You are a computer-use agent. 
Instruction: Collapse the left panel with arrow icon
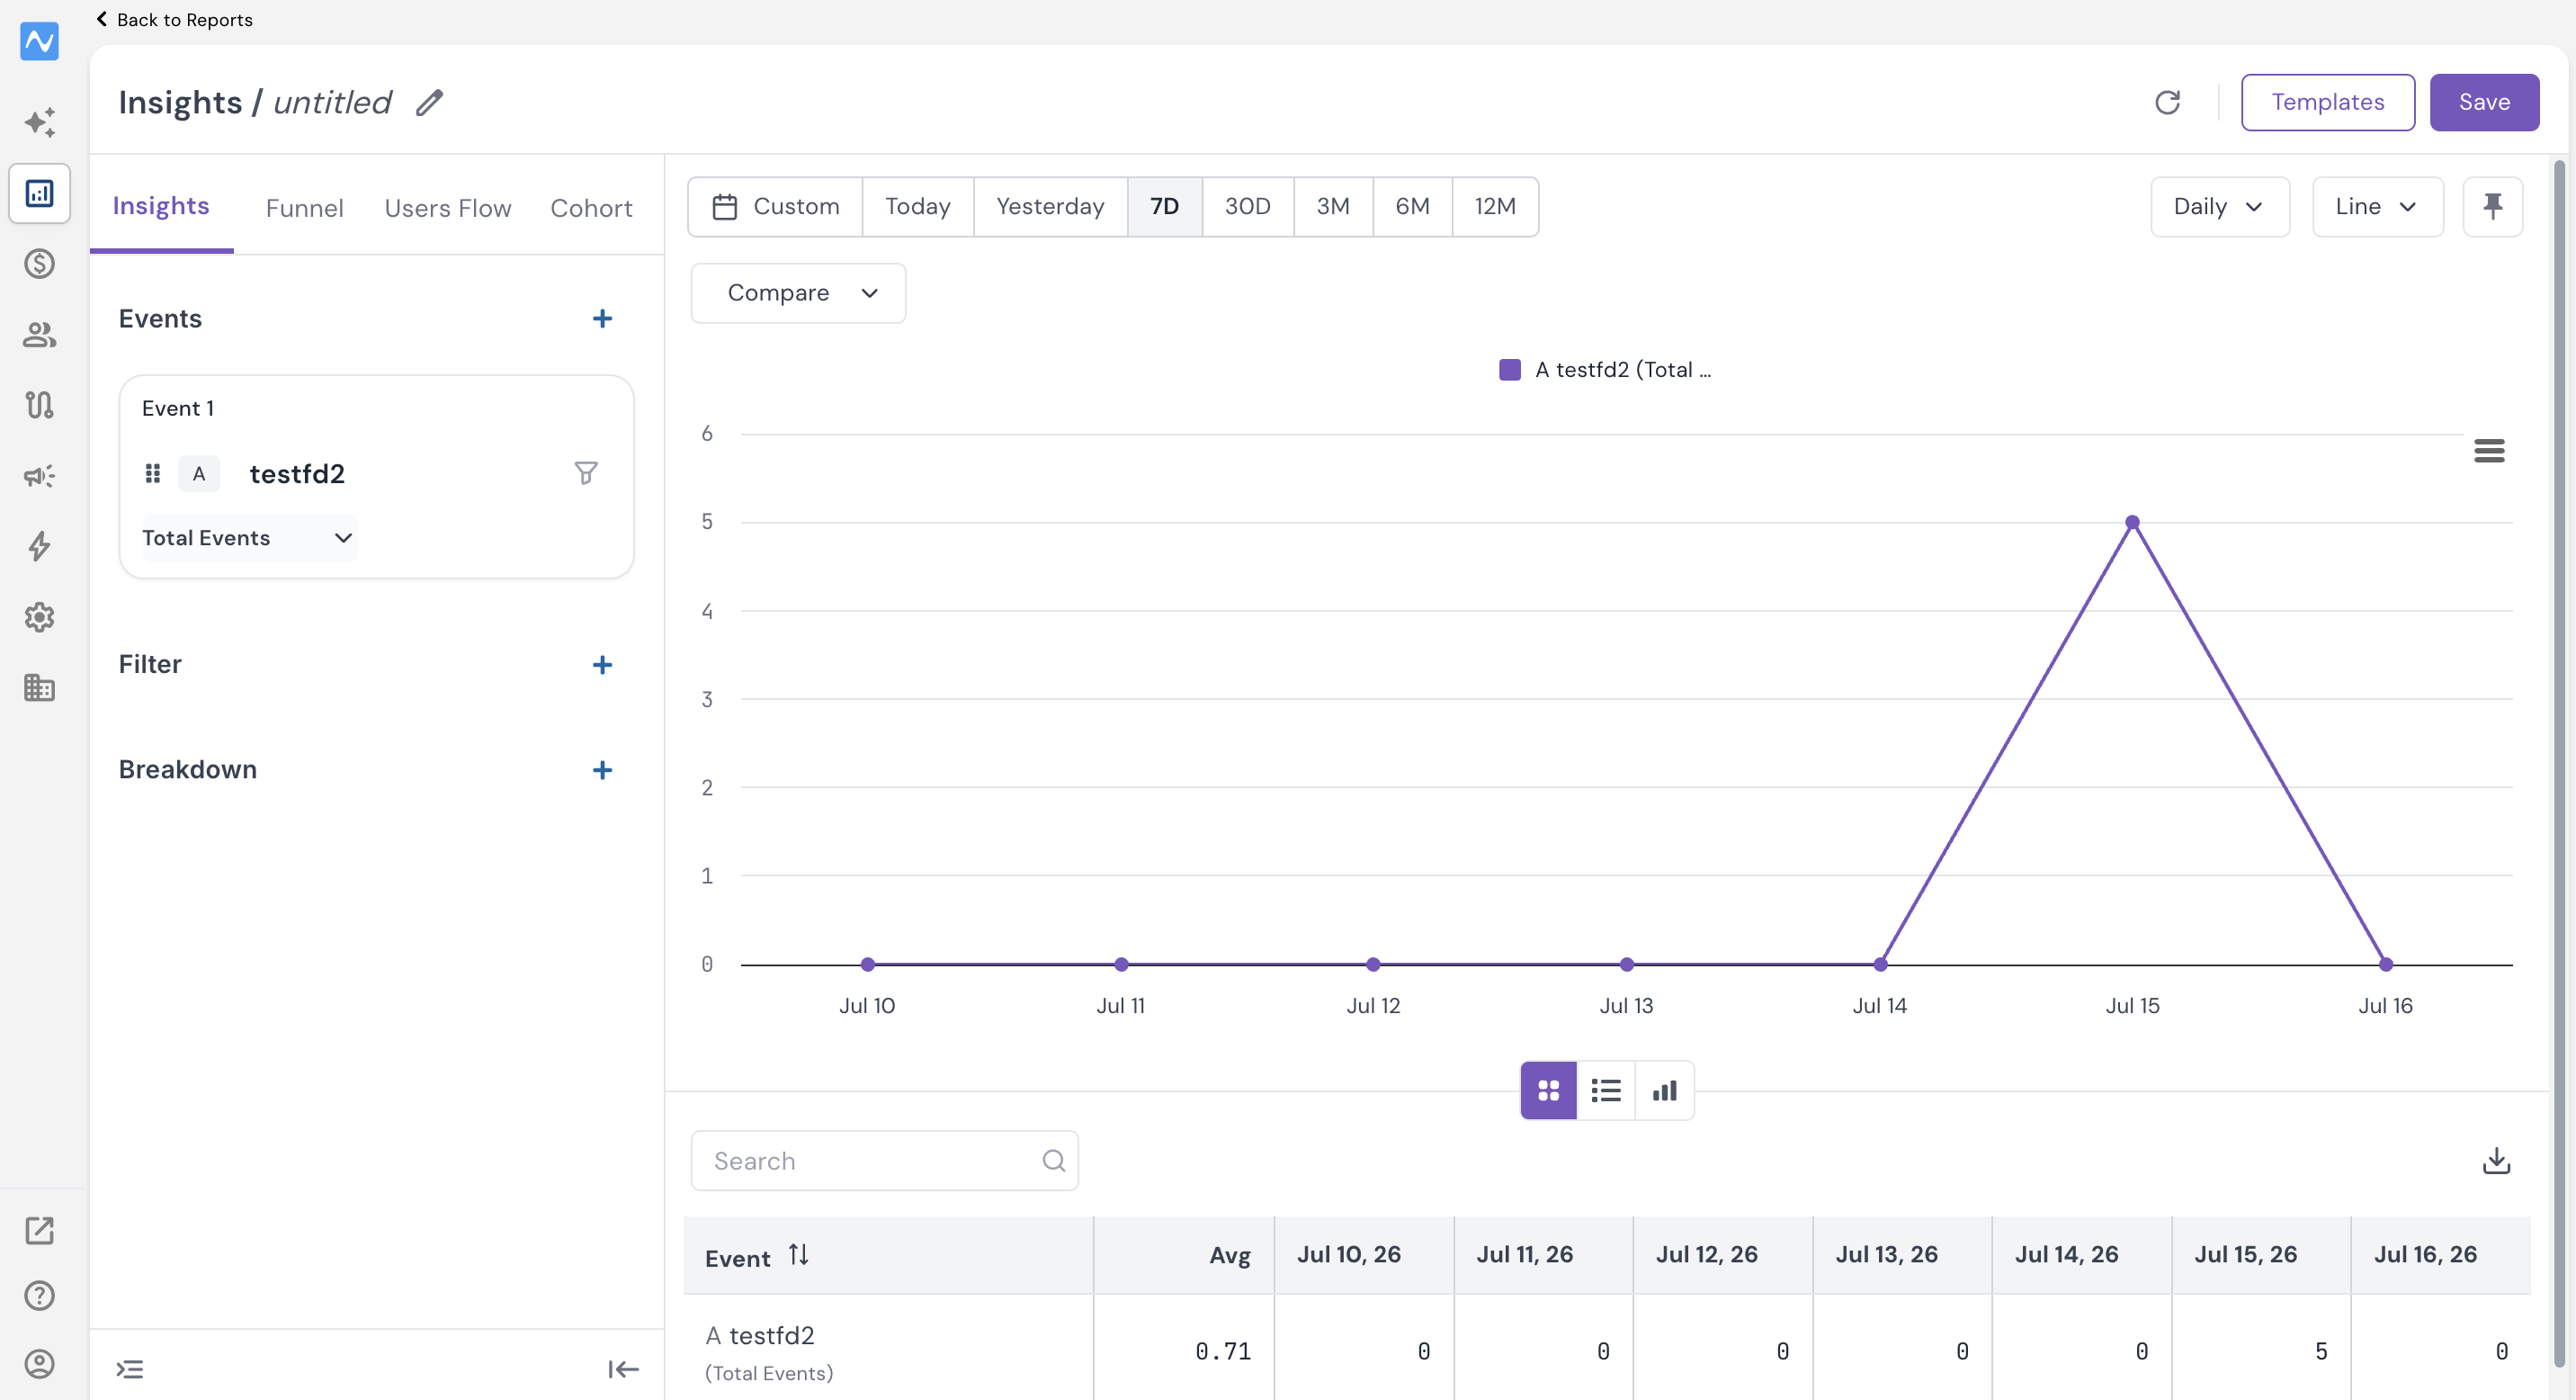coord(623,1369)
